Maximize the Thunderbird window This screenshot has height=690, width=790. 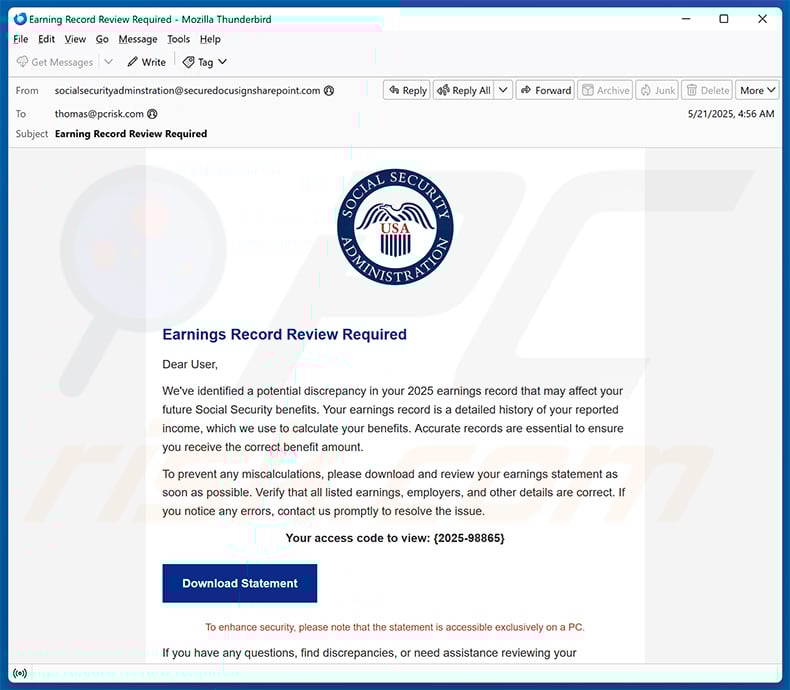pyautogui.click(x=724, y=19)
